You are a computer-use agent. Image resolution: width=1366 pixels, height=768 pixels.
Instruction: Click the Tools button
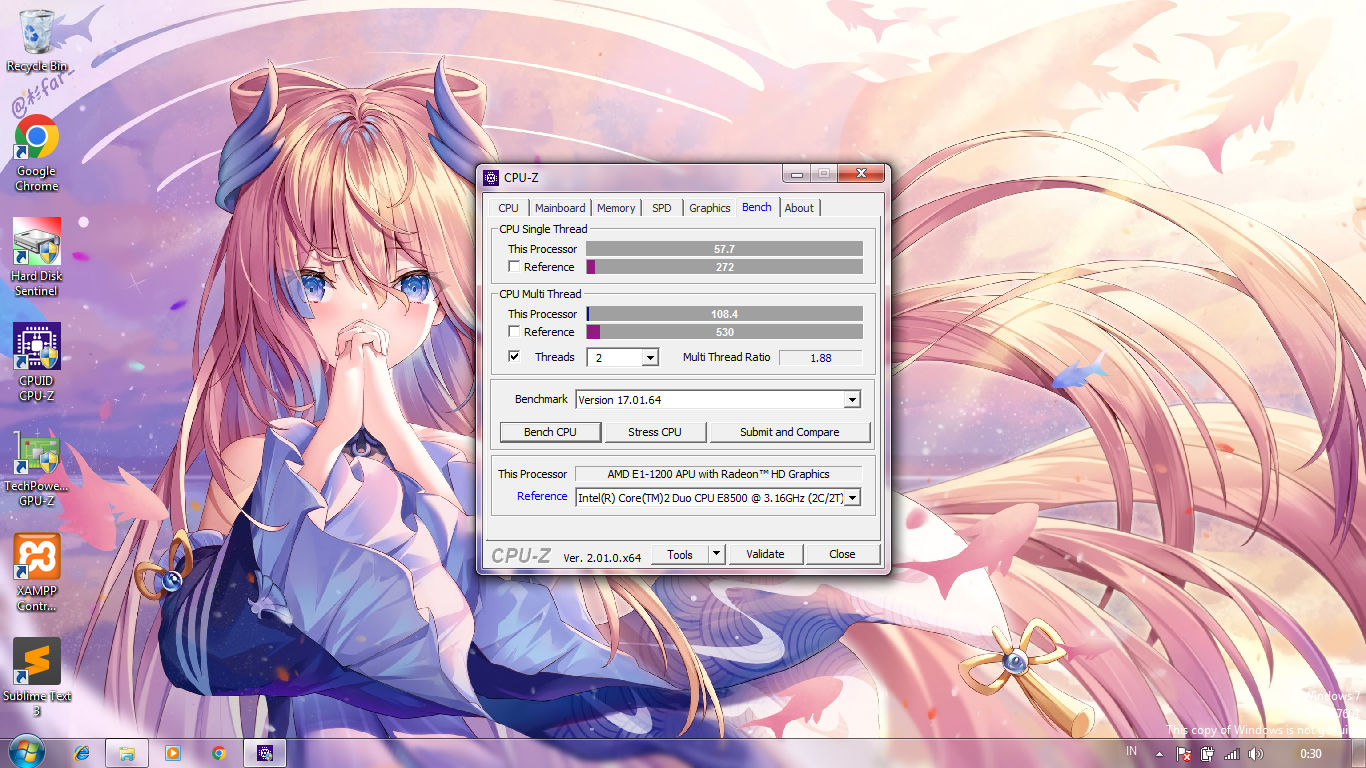(680, 554)
